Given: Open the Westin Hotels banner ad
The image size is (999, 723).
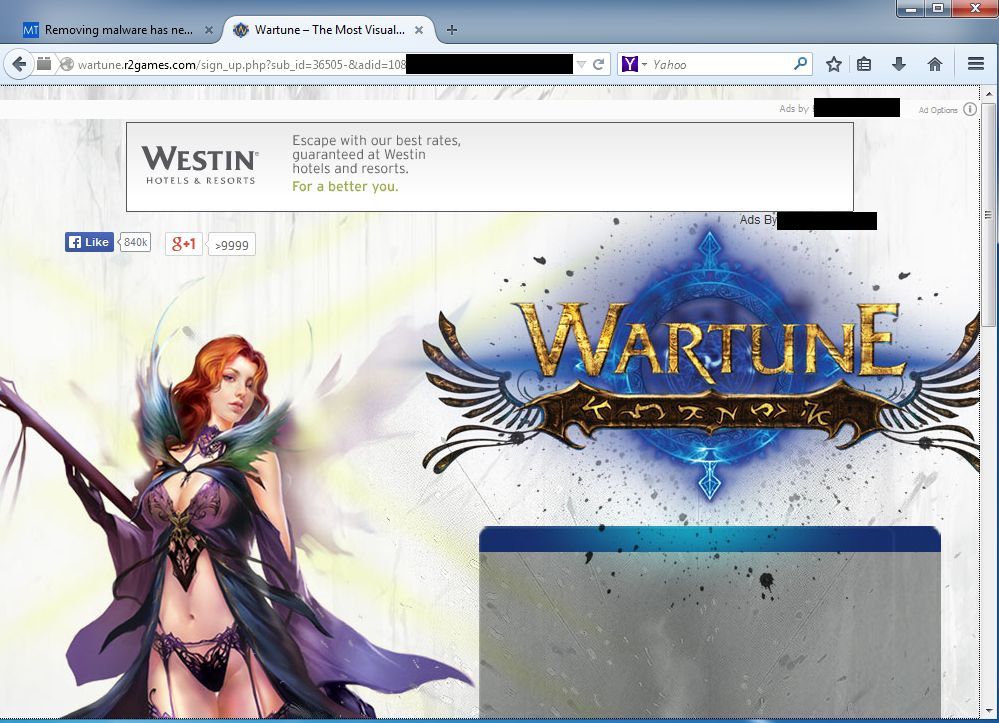Looking at the screenshot, I should point(489,167).
